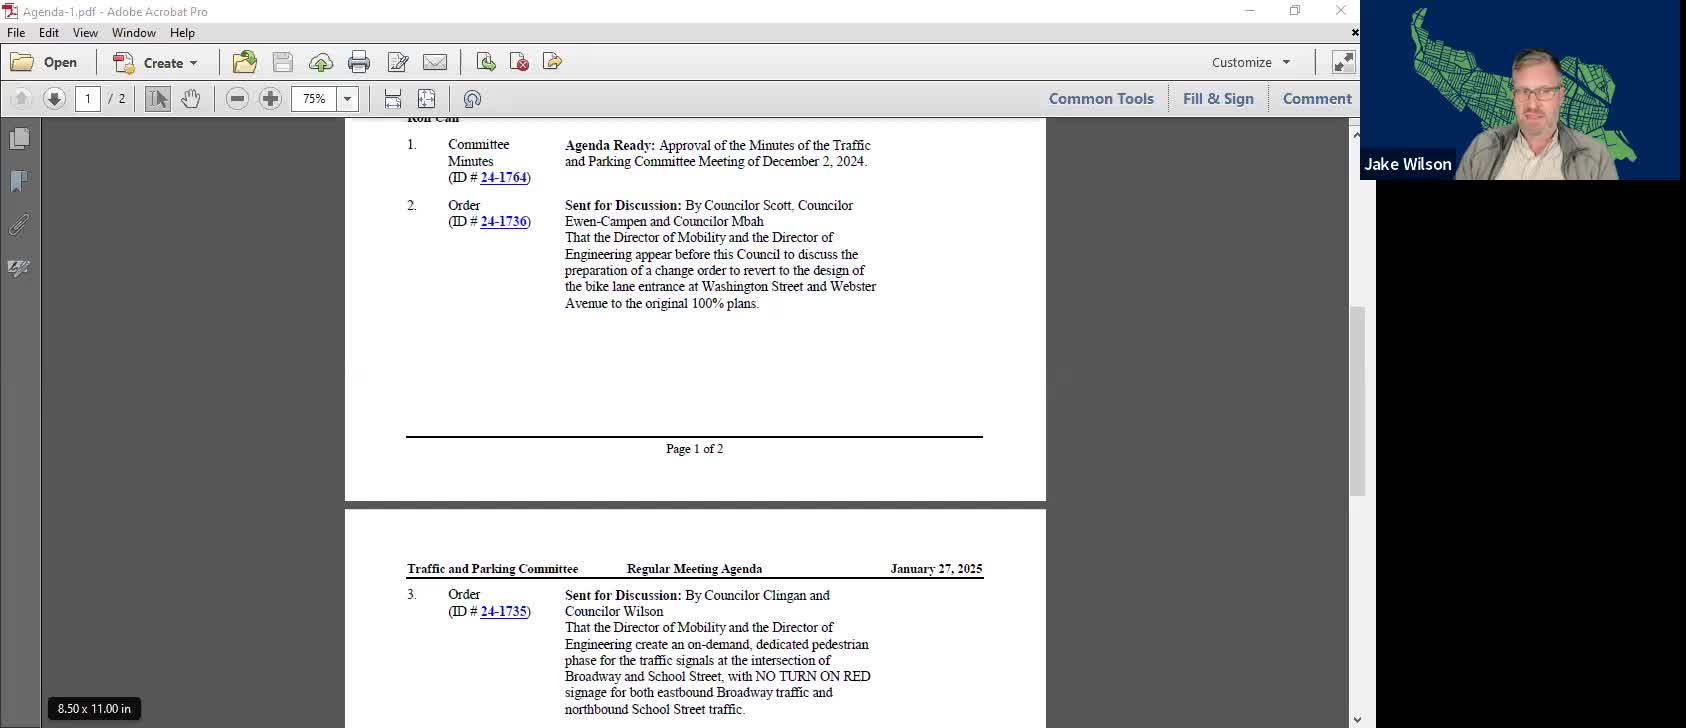
Task: Click the 'Agenda Ready:' bold text
Action: coord(610,146)
